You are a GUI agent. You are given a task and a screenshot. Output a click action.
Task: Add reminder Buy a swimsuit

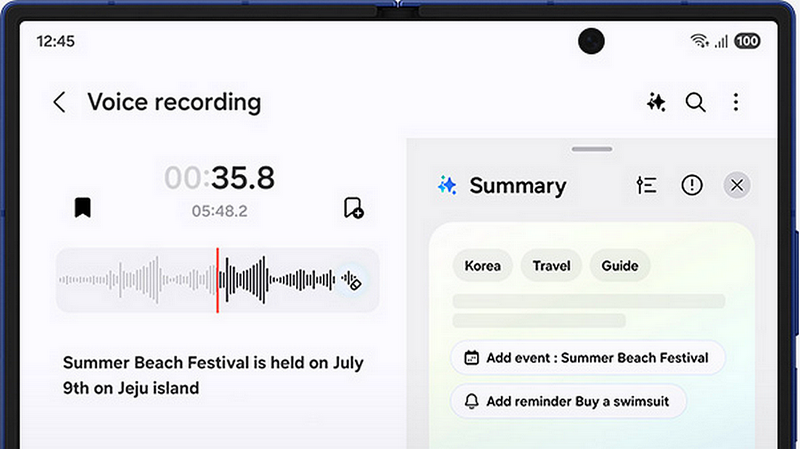568,401
